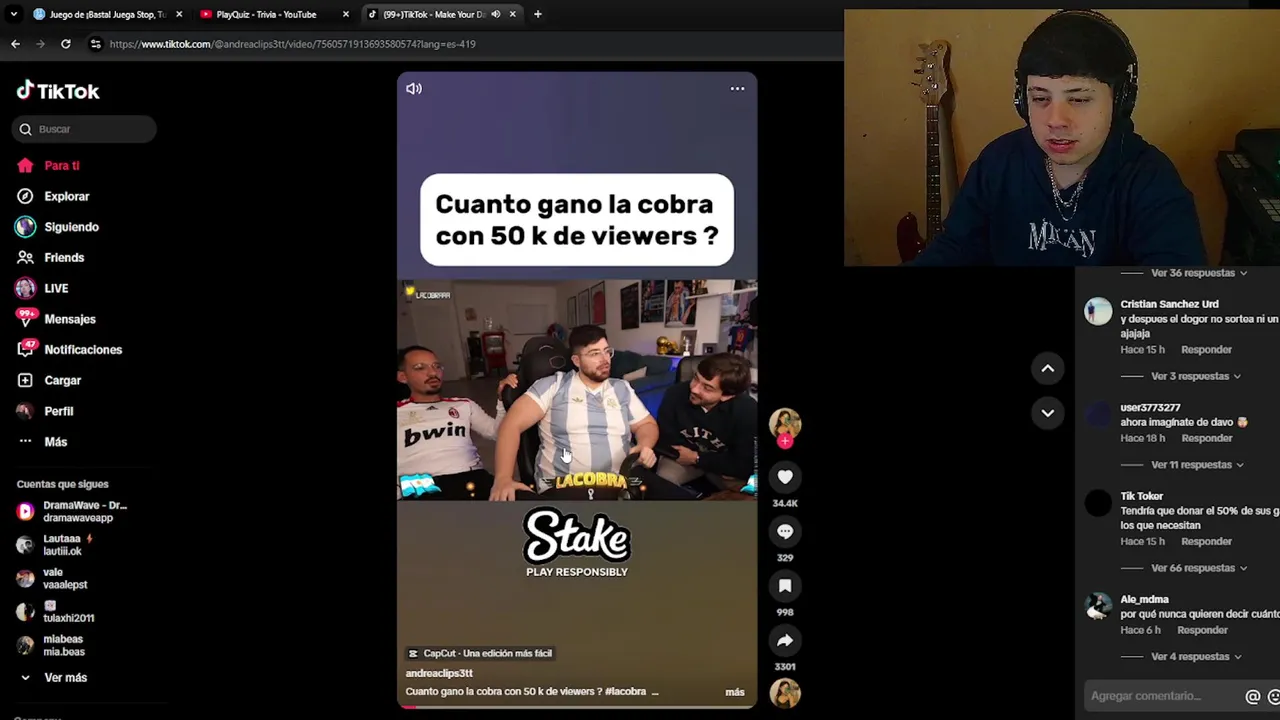Like the video with the heart icon

785,478
